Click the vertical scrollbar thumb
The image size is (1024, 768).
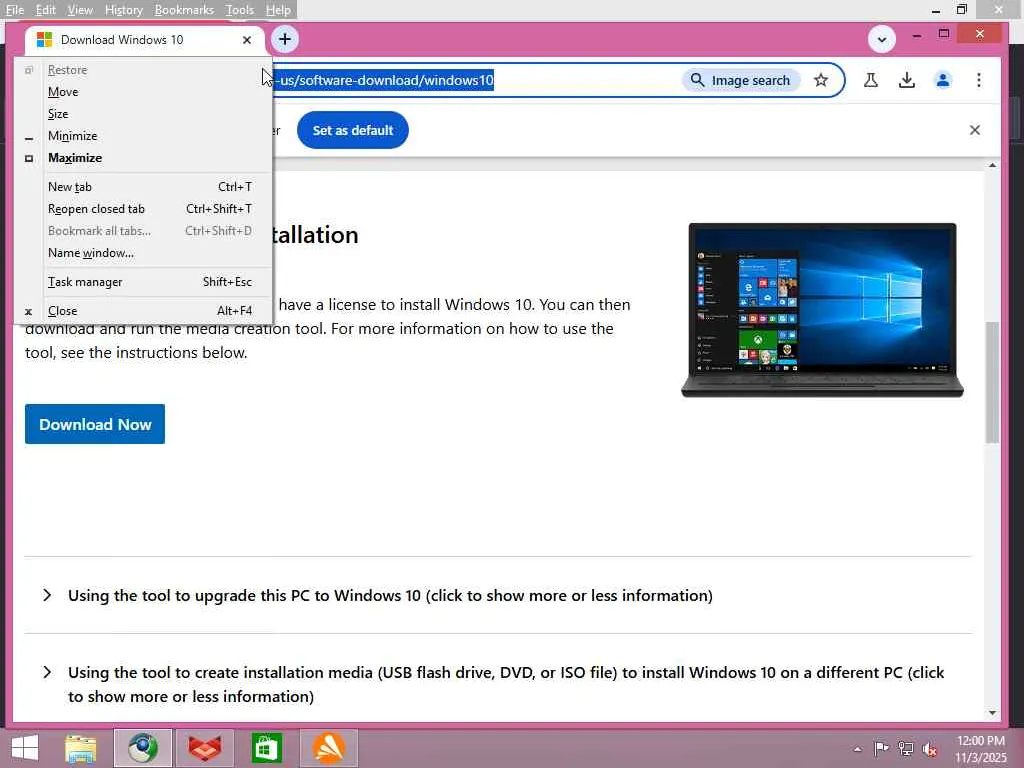(x=992, y=382)
